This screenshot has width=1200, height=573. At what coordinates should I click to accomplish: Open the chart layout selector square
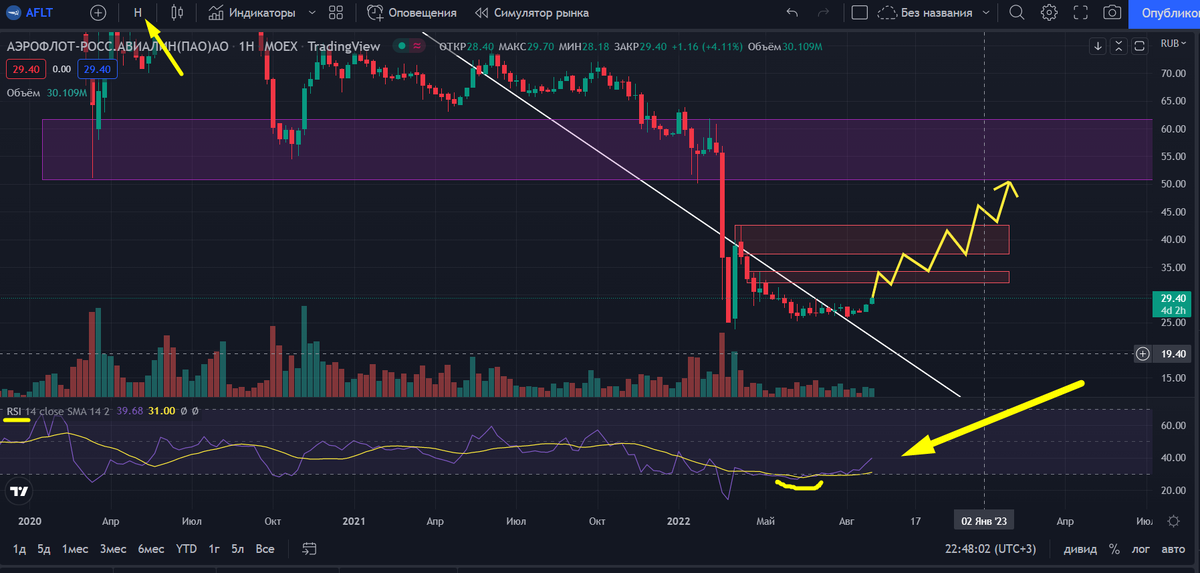[859, 13]
